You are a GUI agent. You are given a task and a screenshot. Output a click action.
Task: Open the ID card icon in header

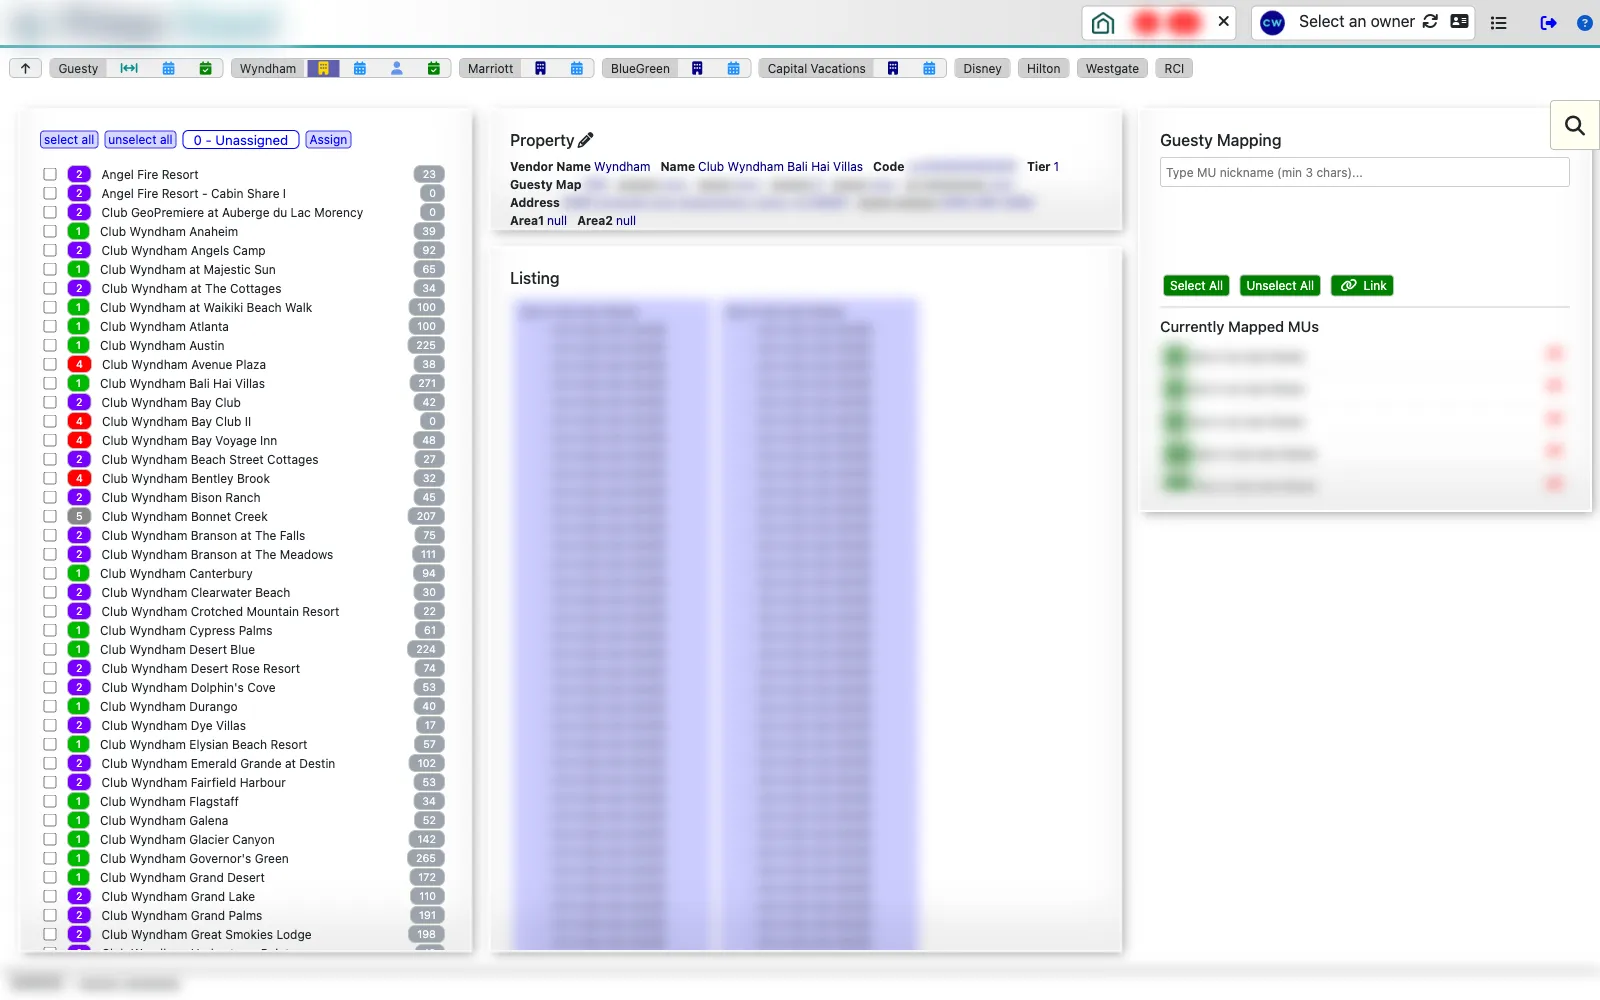(x=1459, y=21)
